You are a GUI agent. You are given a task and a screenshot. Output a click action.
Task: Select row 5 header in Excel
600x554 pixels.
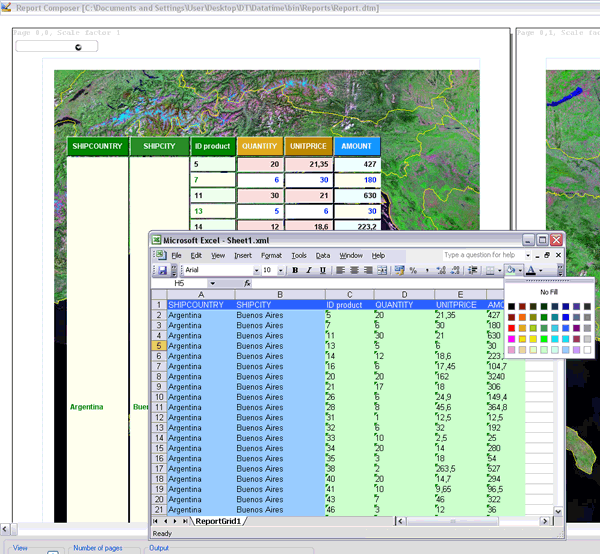coord(159,346)
